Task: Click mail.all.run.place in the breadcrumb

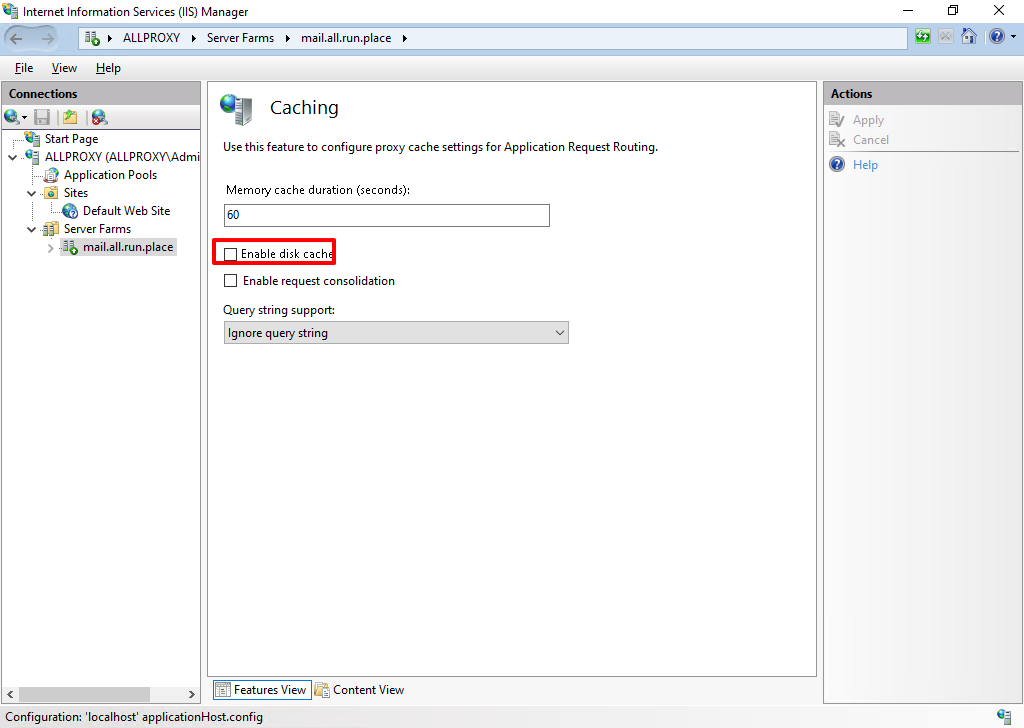Action: [346, 38]
